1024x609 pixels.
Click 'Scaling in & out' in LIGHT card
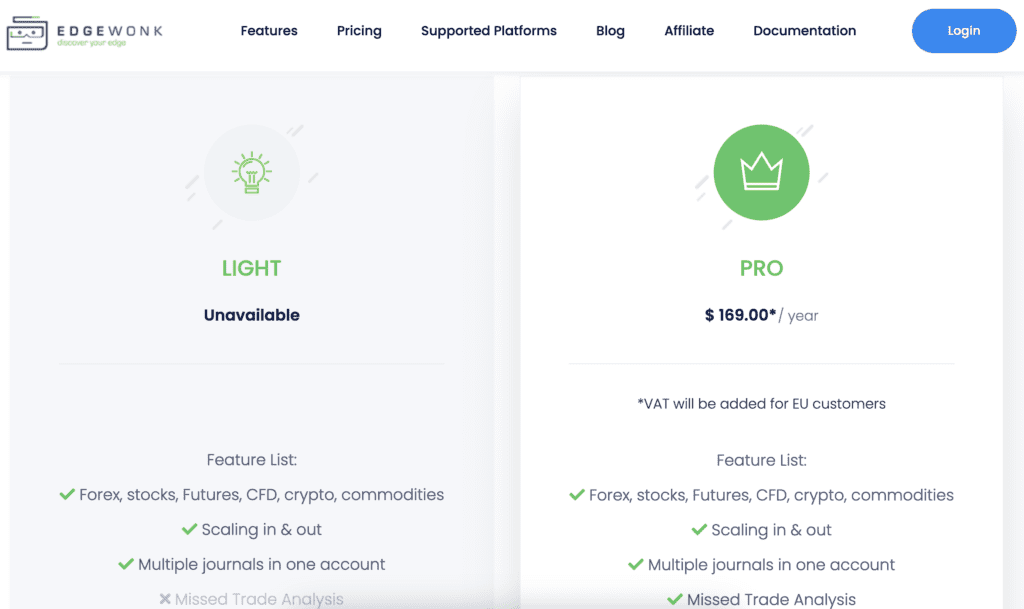click(x=261, y=529)
